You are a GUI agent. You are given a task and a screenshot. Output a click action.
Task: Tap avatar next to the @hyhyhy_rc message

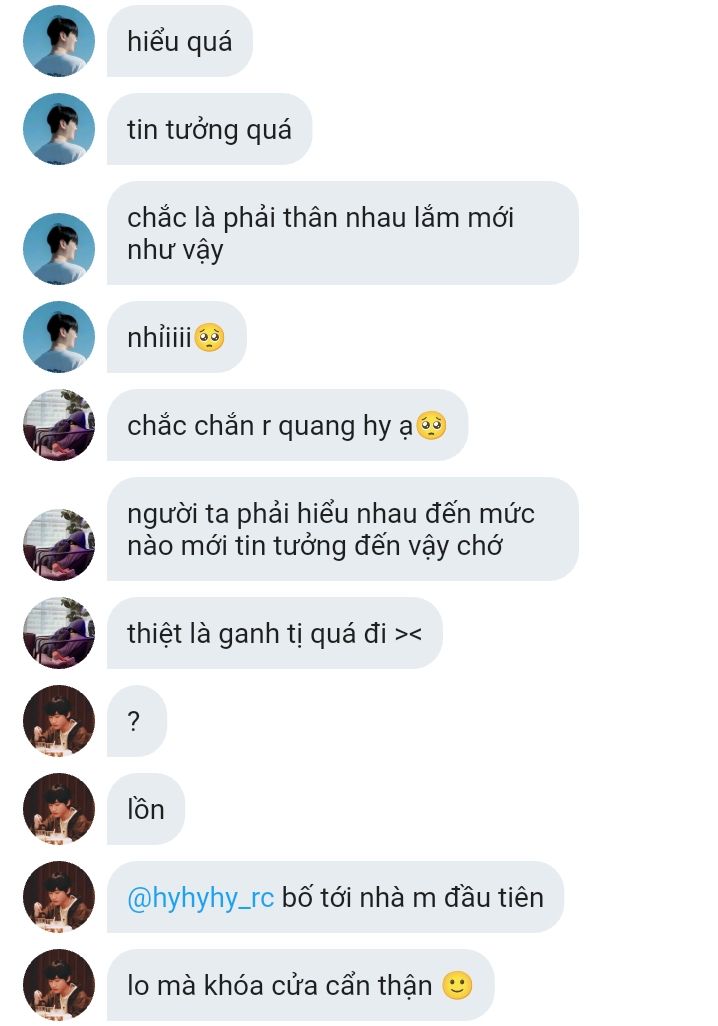click(x=59, y=896)
